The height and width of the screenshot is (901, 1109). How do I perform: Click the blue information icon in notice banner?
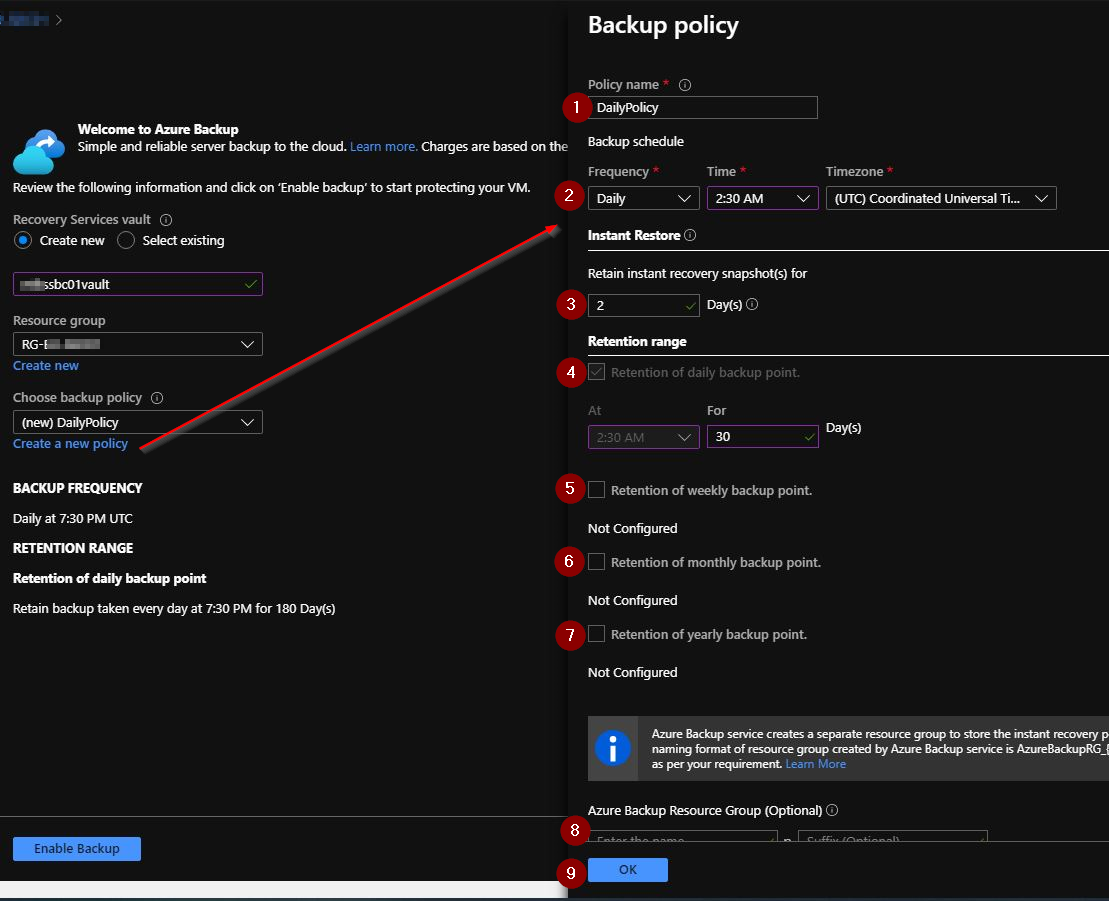pyautogui.click(x=613, y=748)
